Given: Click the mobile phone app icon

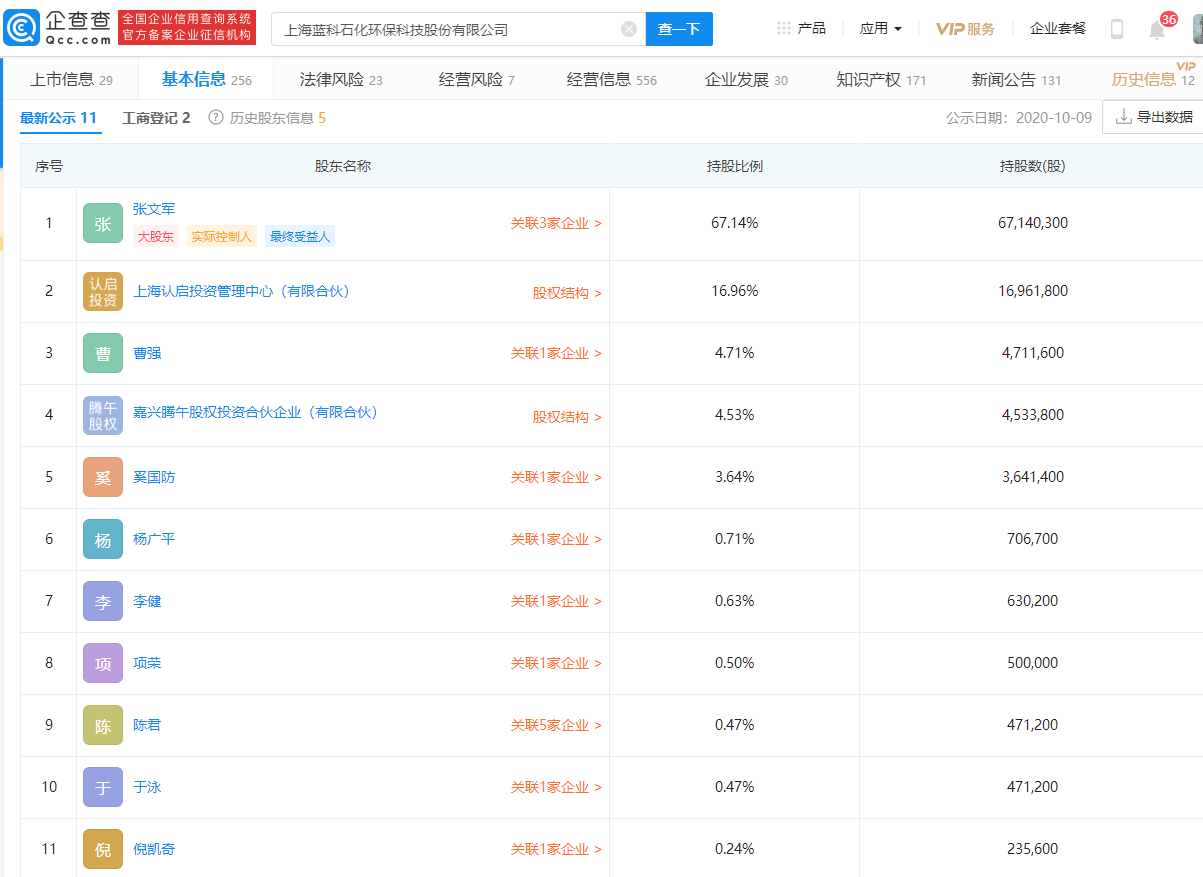Looking at the screenshot, I should pos(1116,28).
